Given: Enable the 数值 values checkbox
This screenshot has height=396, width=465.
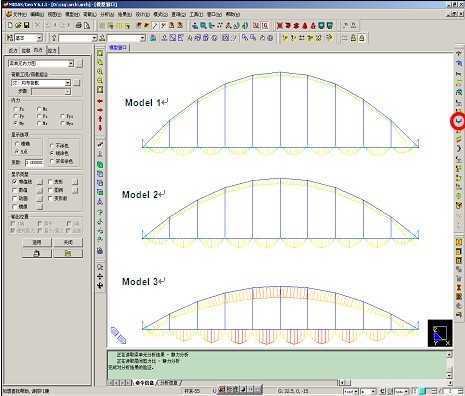Looking at the screenshot, I should pyautogui.click(x=14, y=190).
